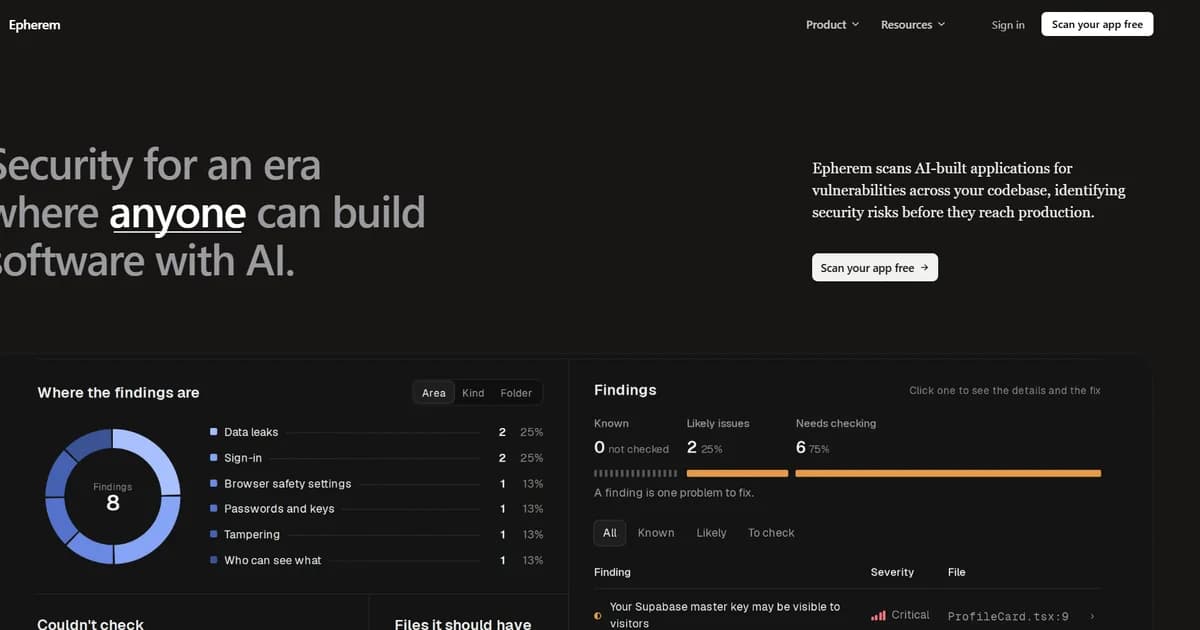This screenshot has height=630, width=1200.
Task: Click the Sign-in legend color square
Action: [214, 457]
